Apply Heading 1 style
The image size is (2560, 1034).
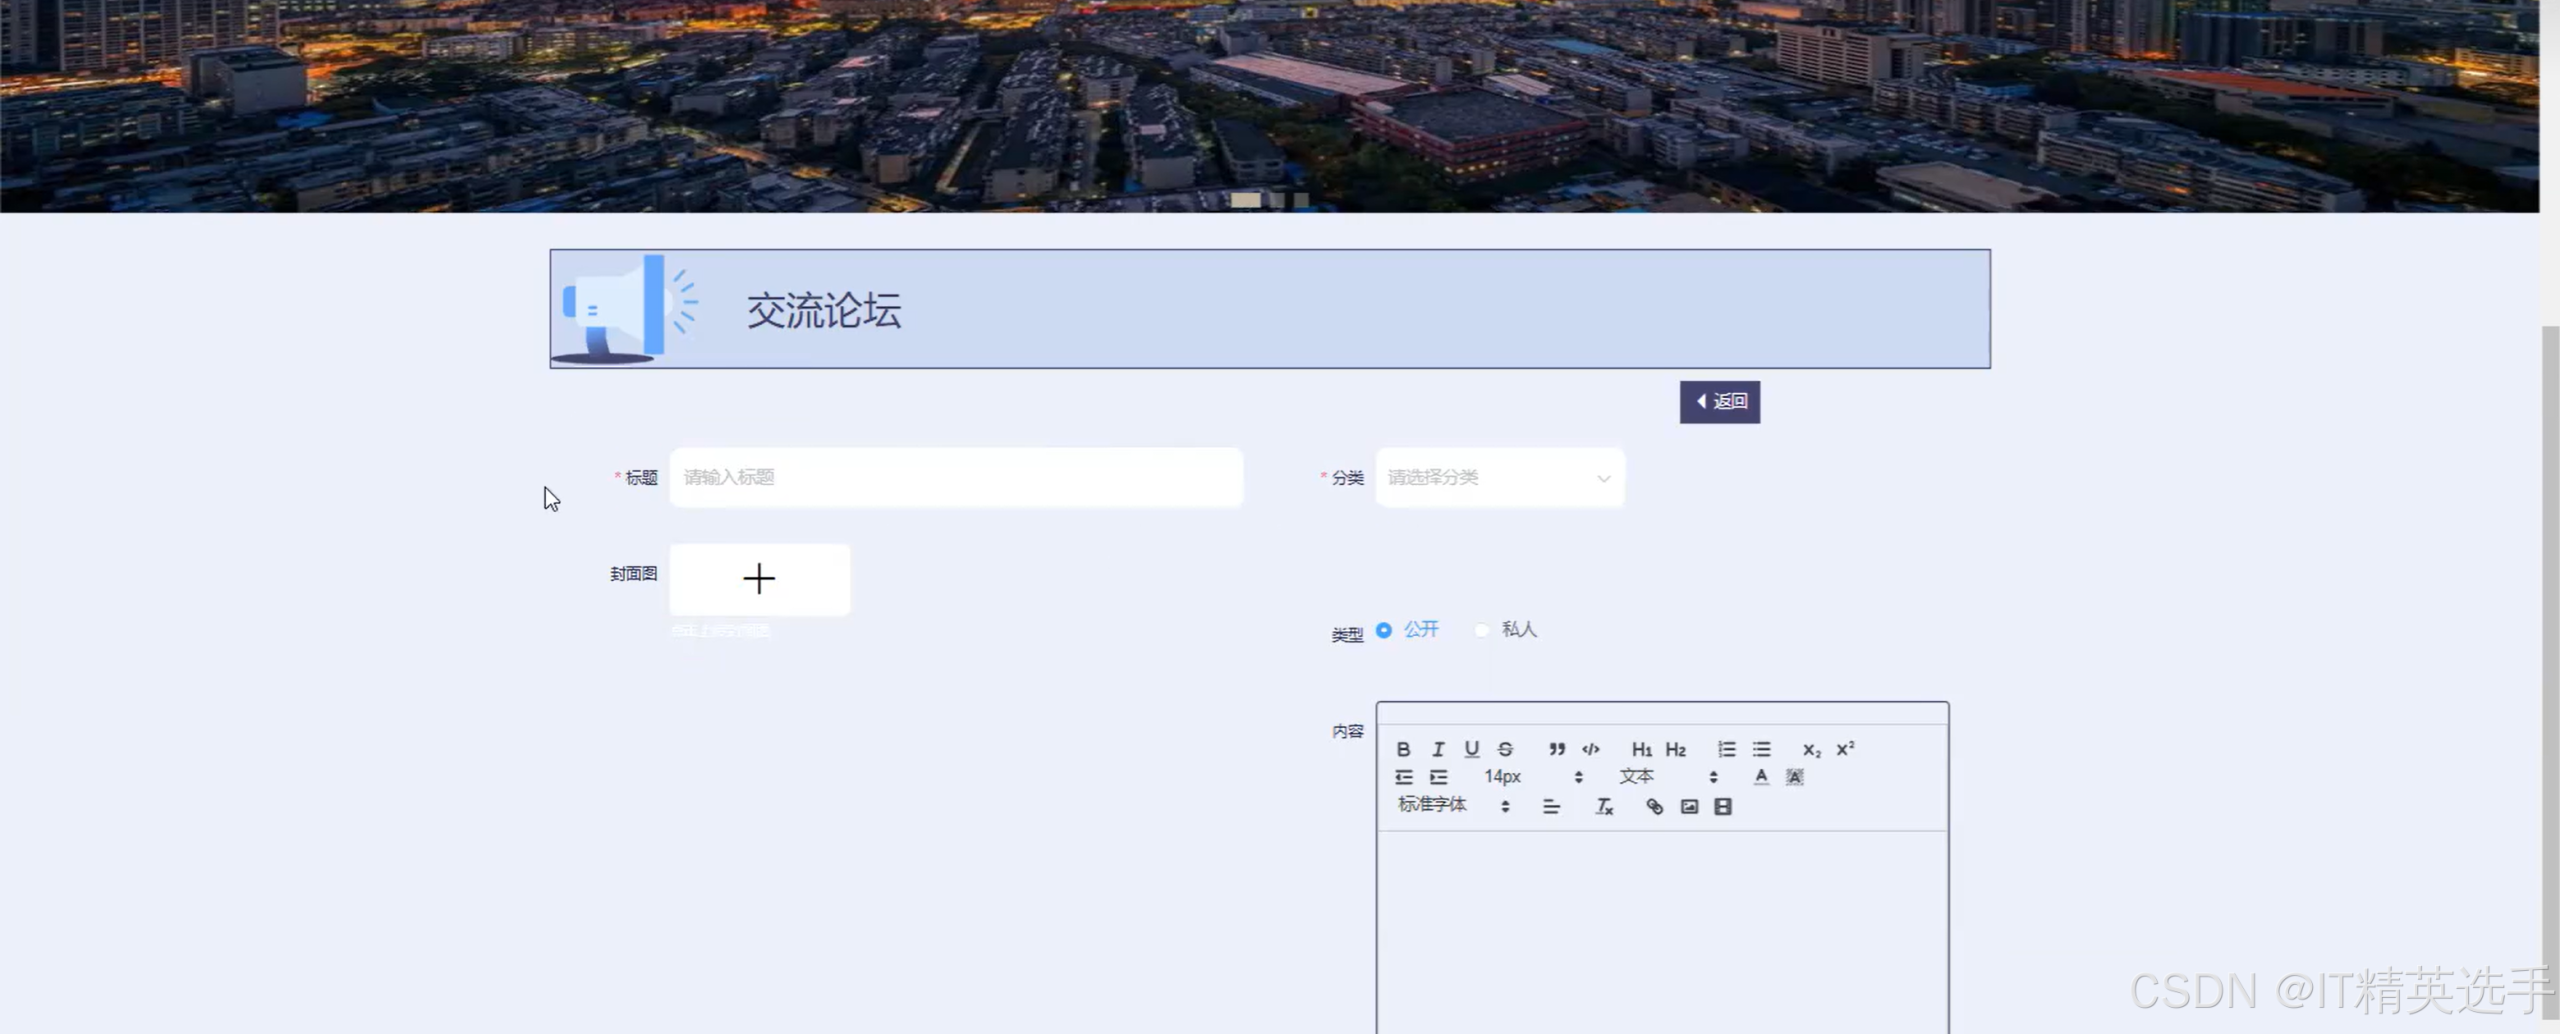click(x=1641, y=749)
